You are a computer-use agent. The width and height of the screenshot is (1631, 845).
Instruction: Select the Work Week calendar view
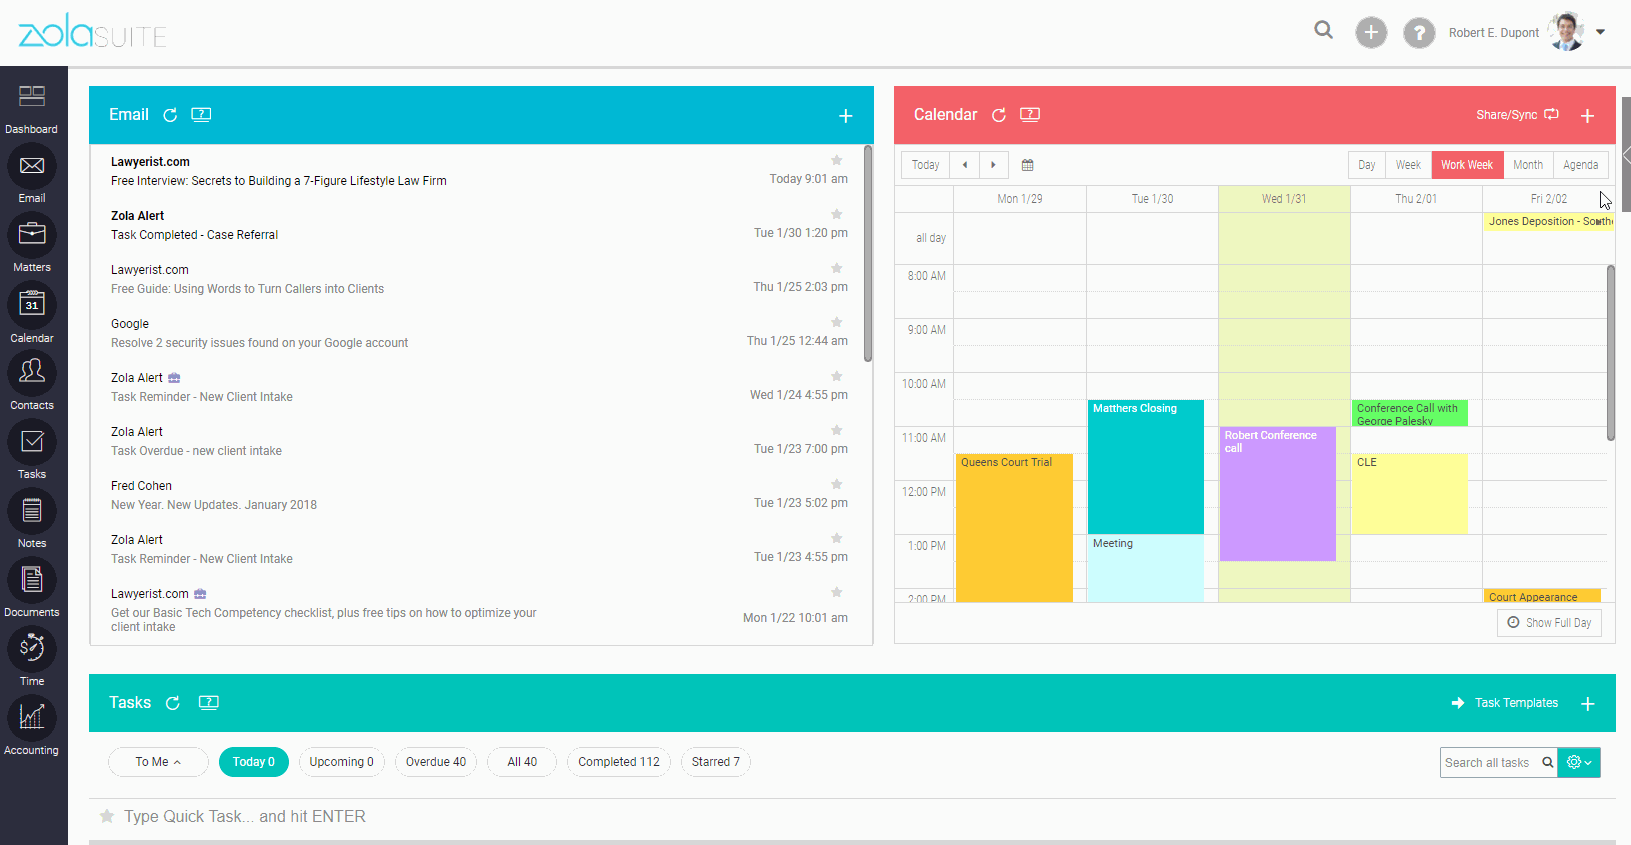click(x=1466, y=165)
